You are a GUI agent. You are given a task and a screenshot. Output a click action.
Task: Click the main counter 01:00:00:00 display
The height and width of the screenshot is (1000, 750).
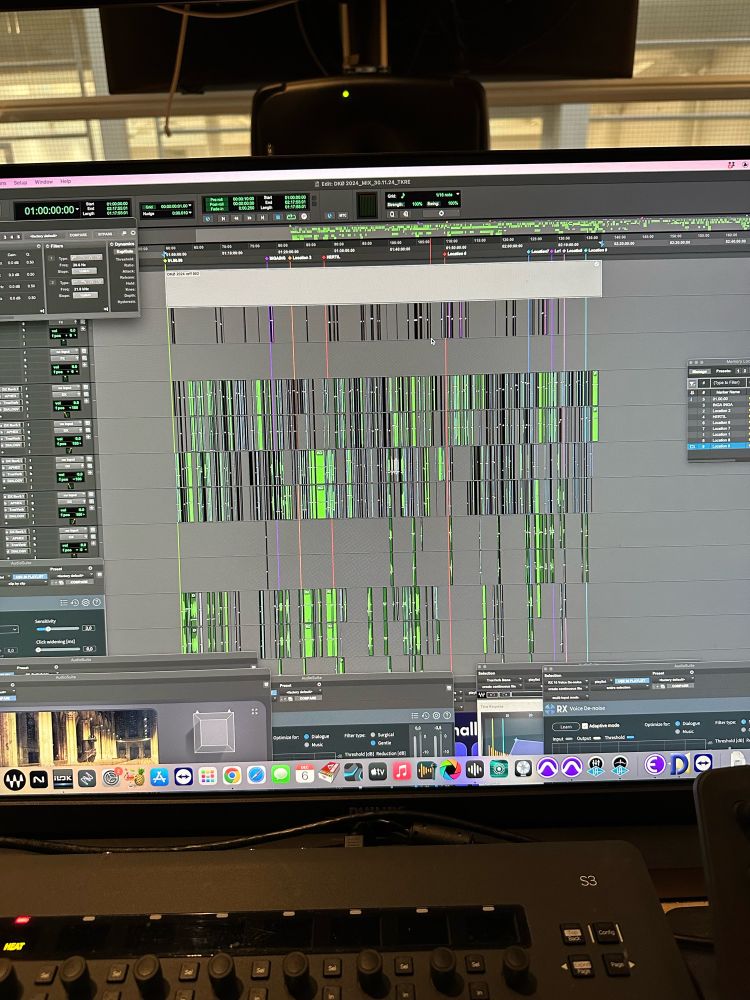49,210
